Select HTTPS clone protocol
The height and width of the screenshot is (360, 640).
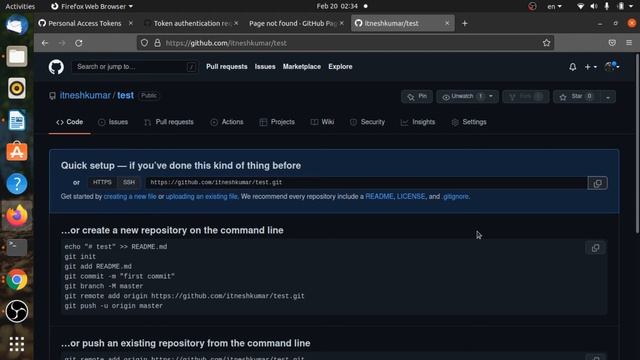pyautogui.click(x=102, y=182)
